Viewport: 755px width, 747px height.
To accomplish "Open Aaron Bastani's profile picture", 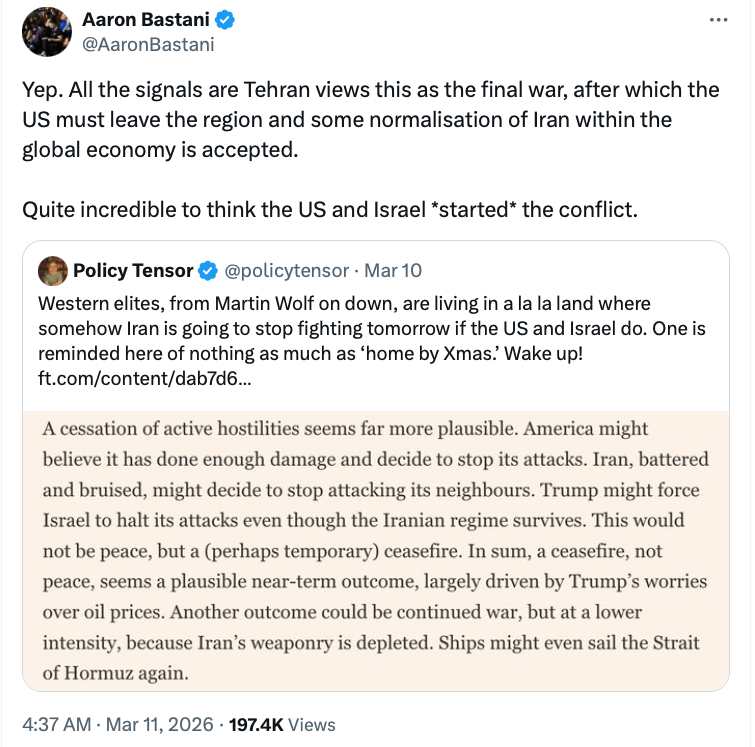I will (46, 32).
